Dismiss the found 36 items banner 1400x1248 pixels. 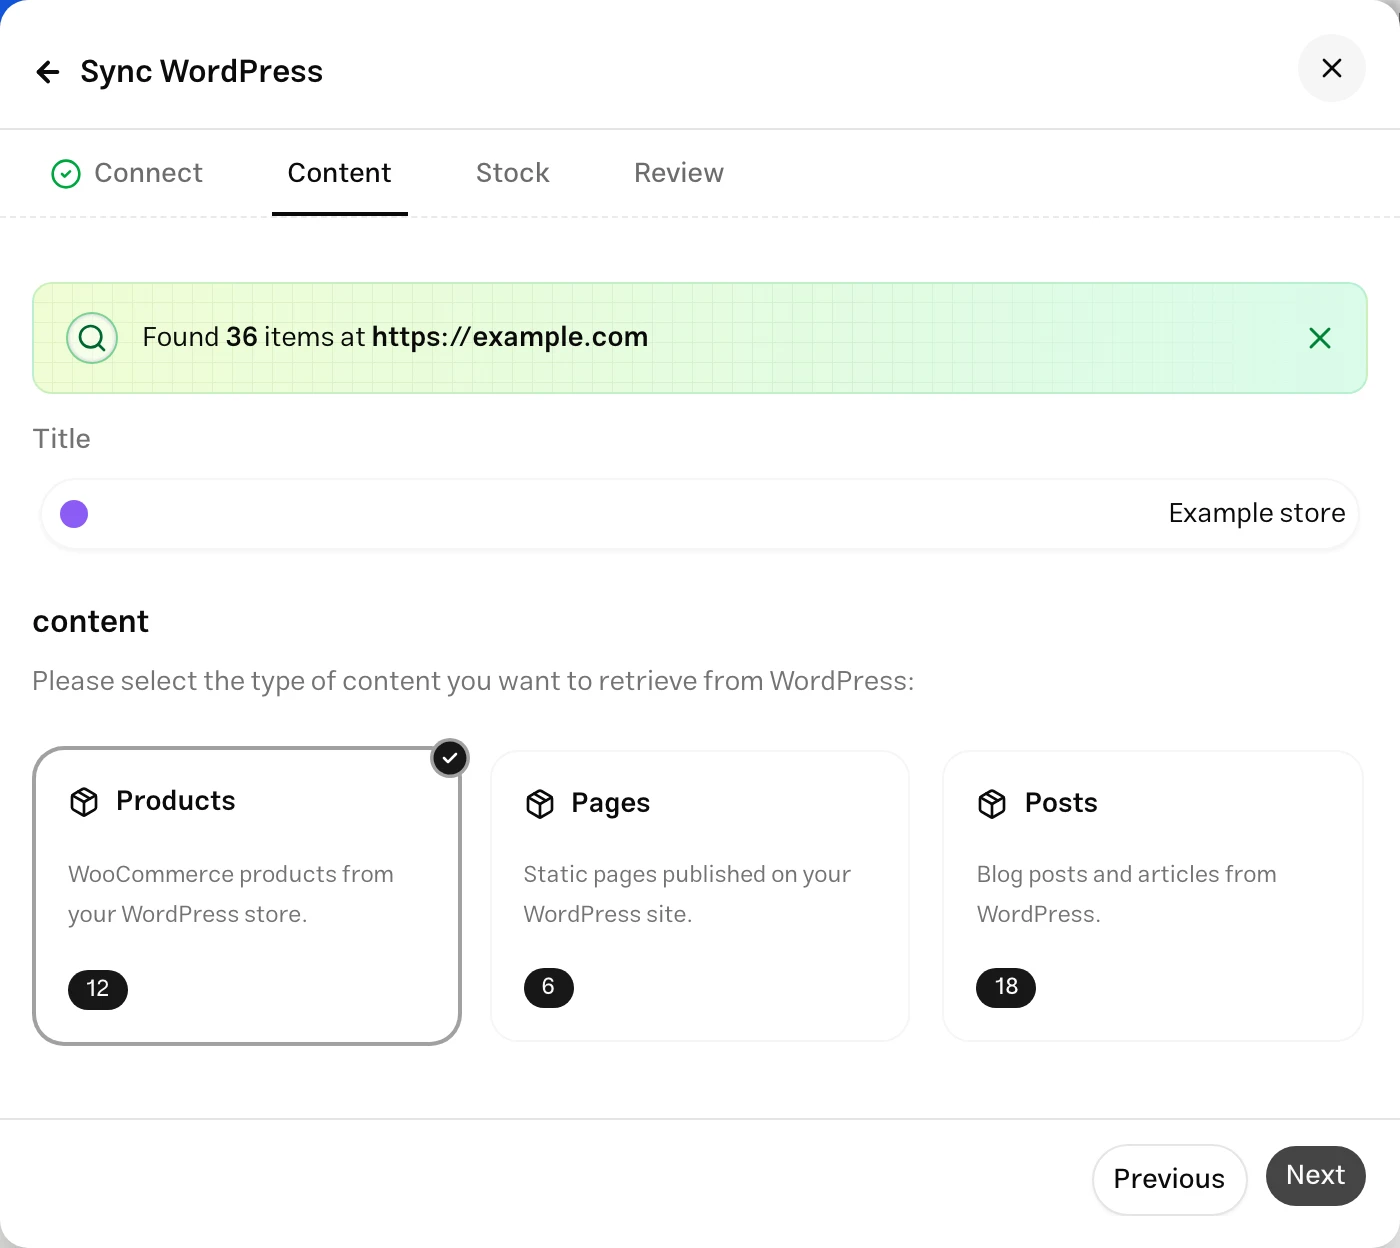(1320, 338)
